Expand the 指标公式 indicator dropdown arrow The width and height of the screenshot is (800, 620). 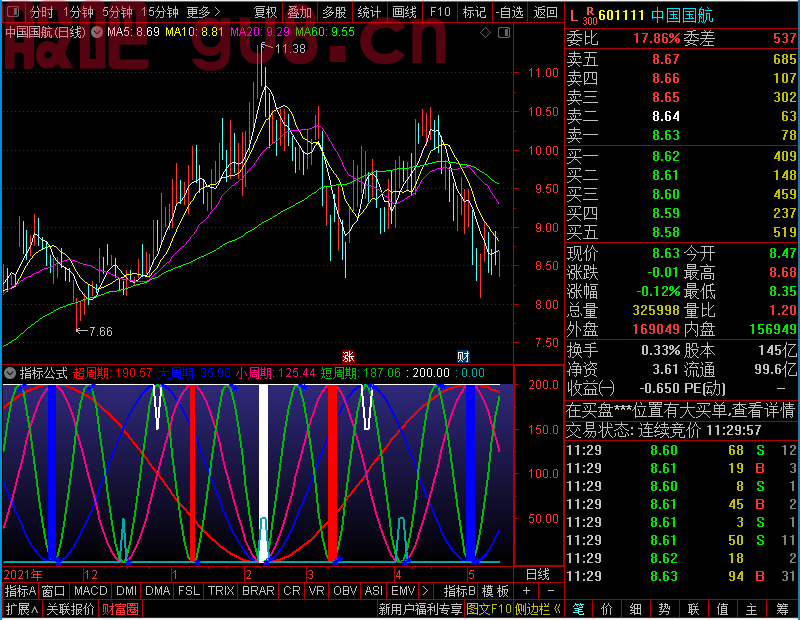coord(10,373)
